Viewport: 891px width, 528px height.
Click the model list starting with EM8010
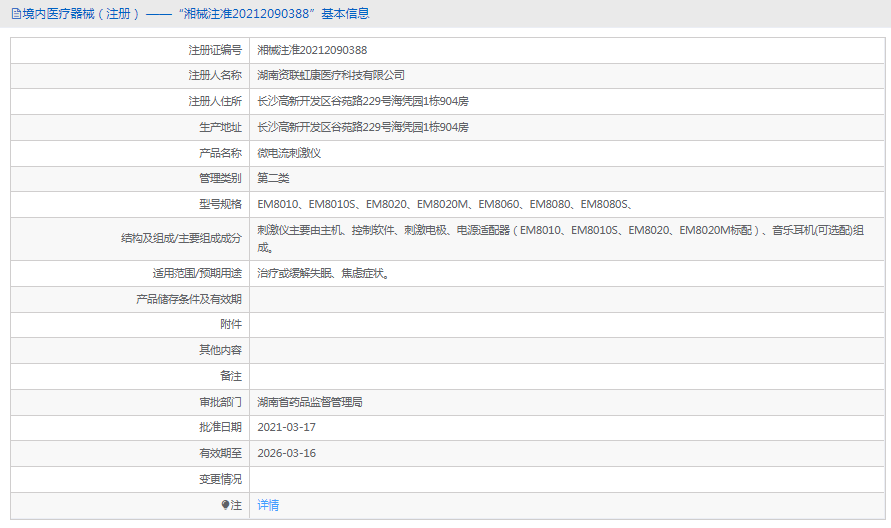tap(446, 204)
